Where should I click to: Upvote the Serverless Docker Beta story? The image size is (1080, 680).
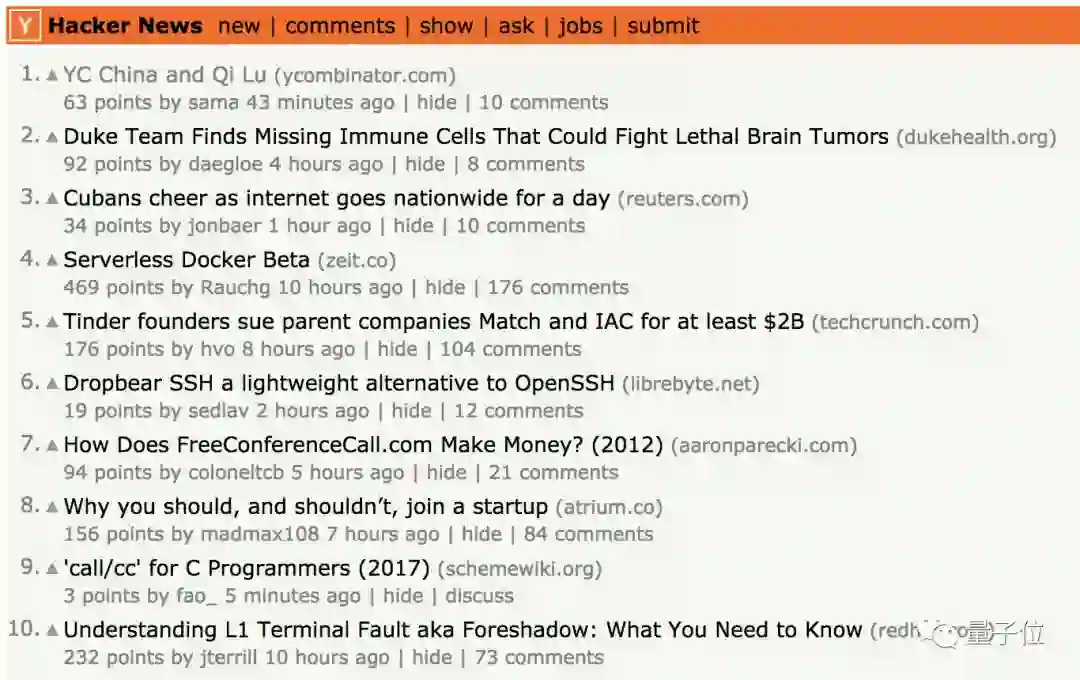coord(52,261)
